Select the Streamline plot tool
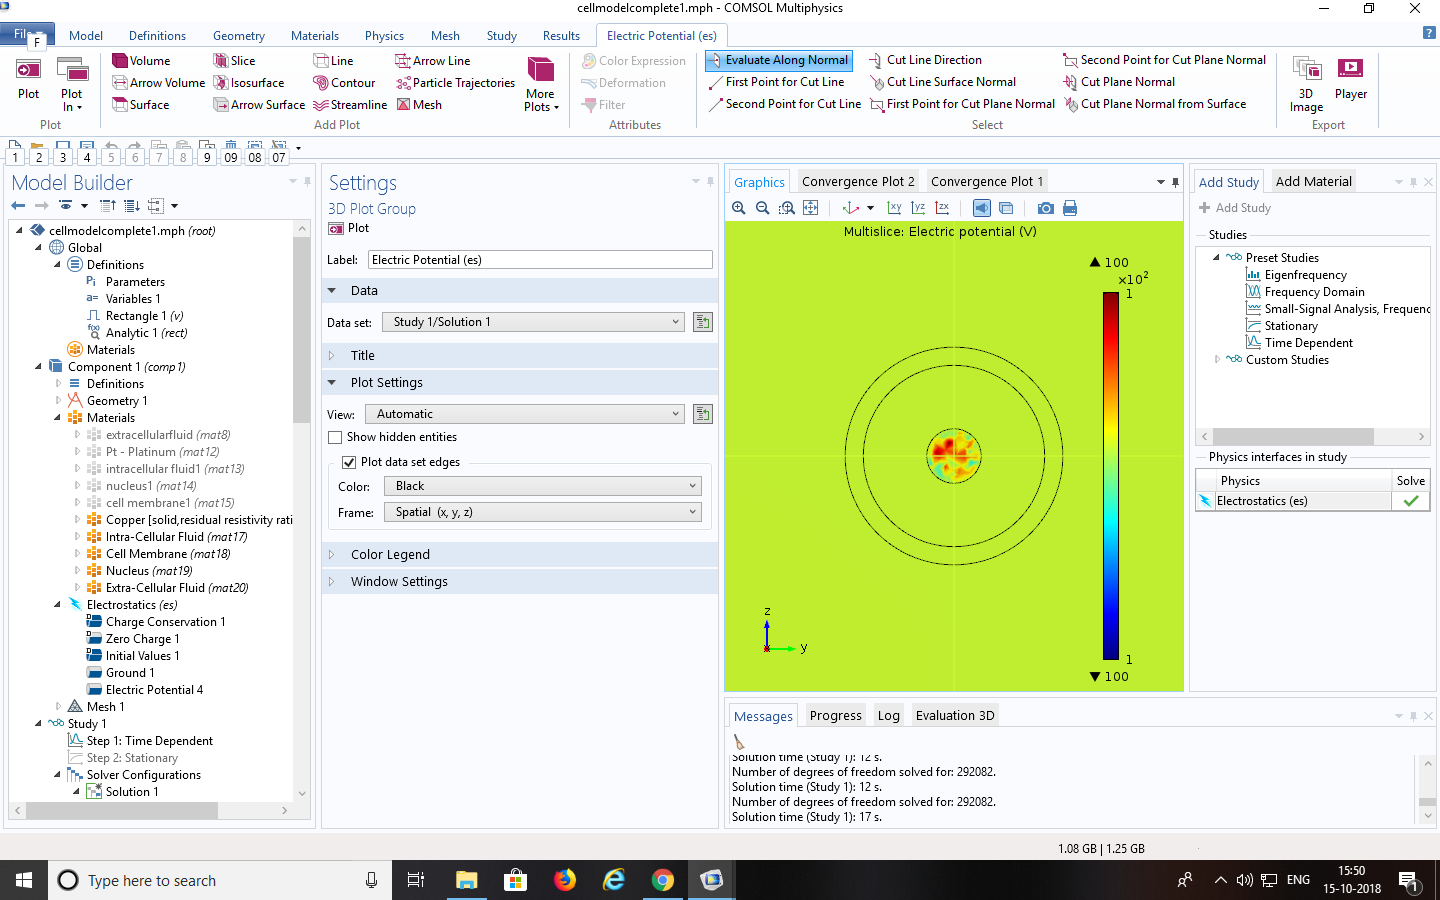Image resolution: width=1440 pixels, height=900 pixels. [350, 105]
